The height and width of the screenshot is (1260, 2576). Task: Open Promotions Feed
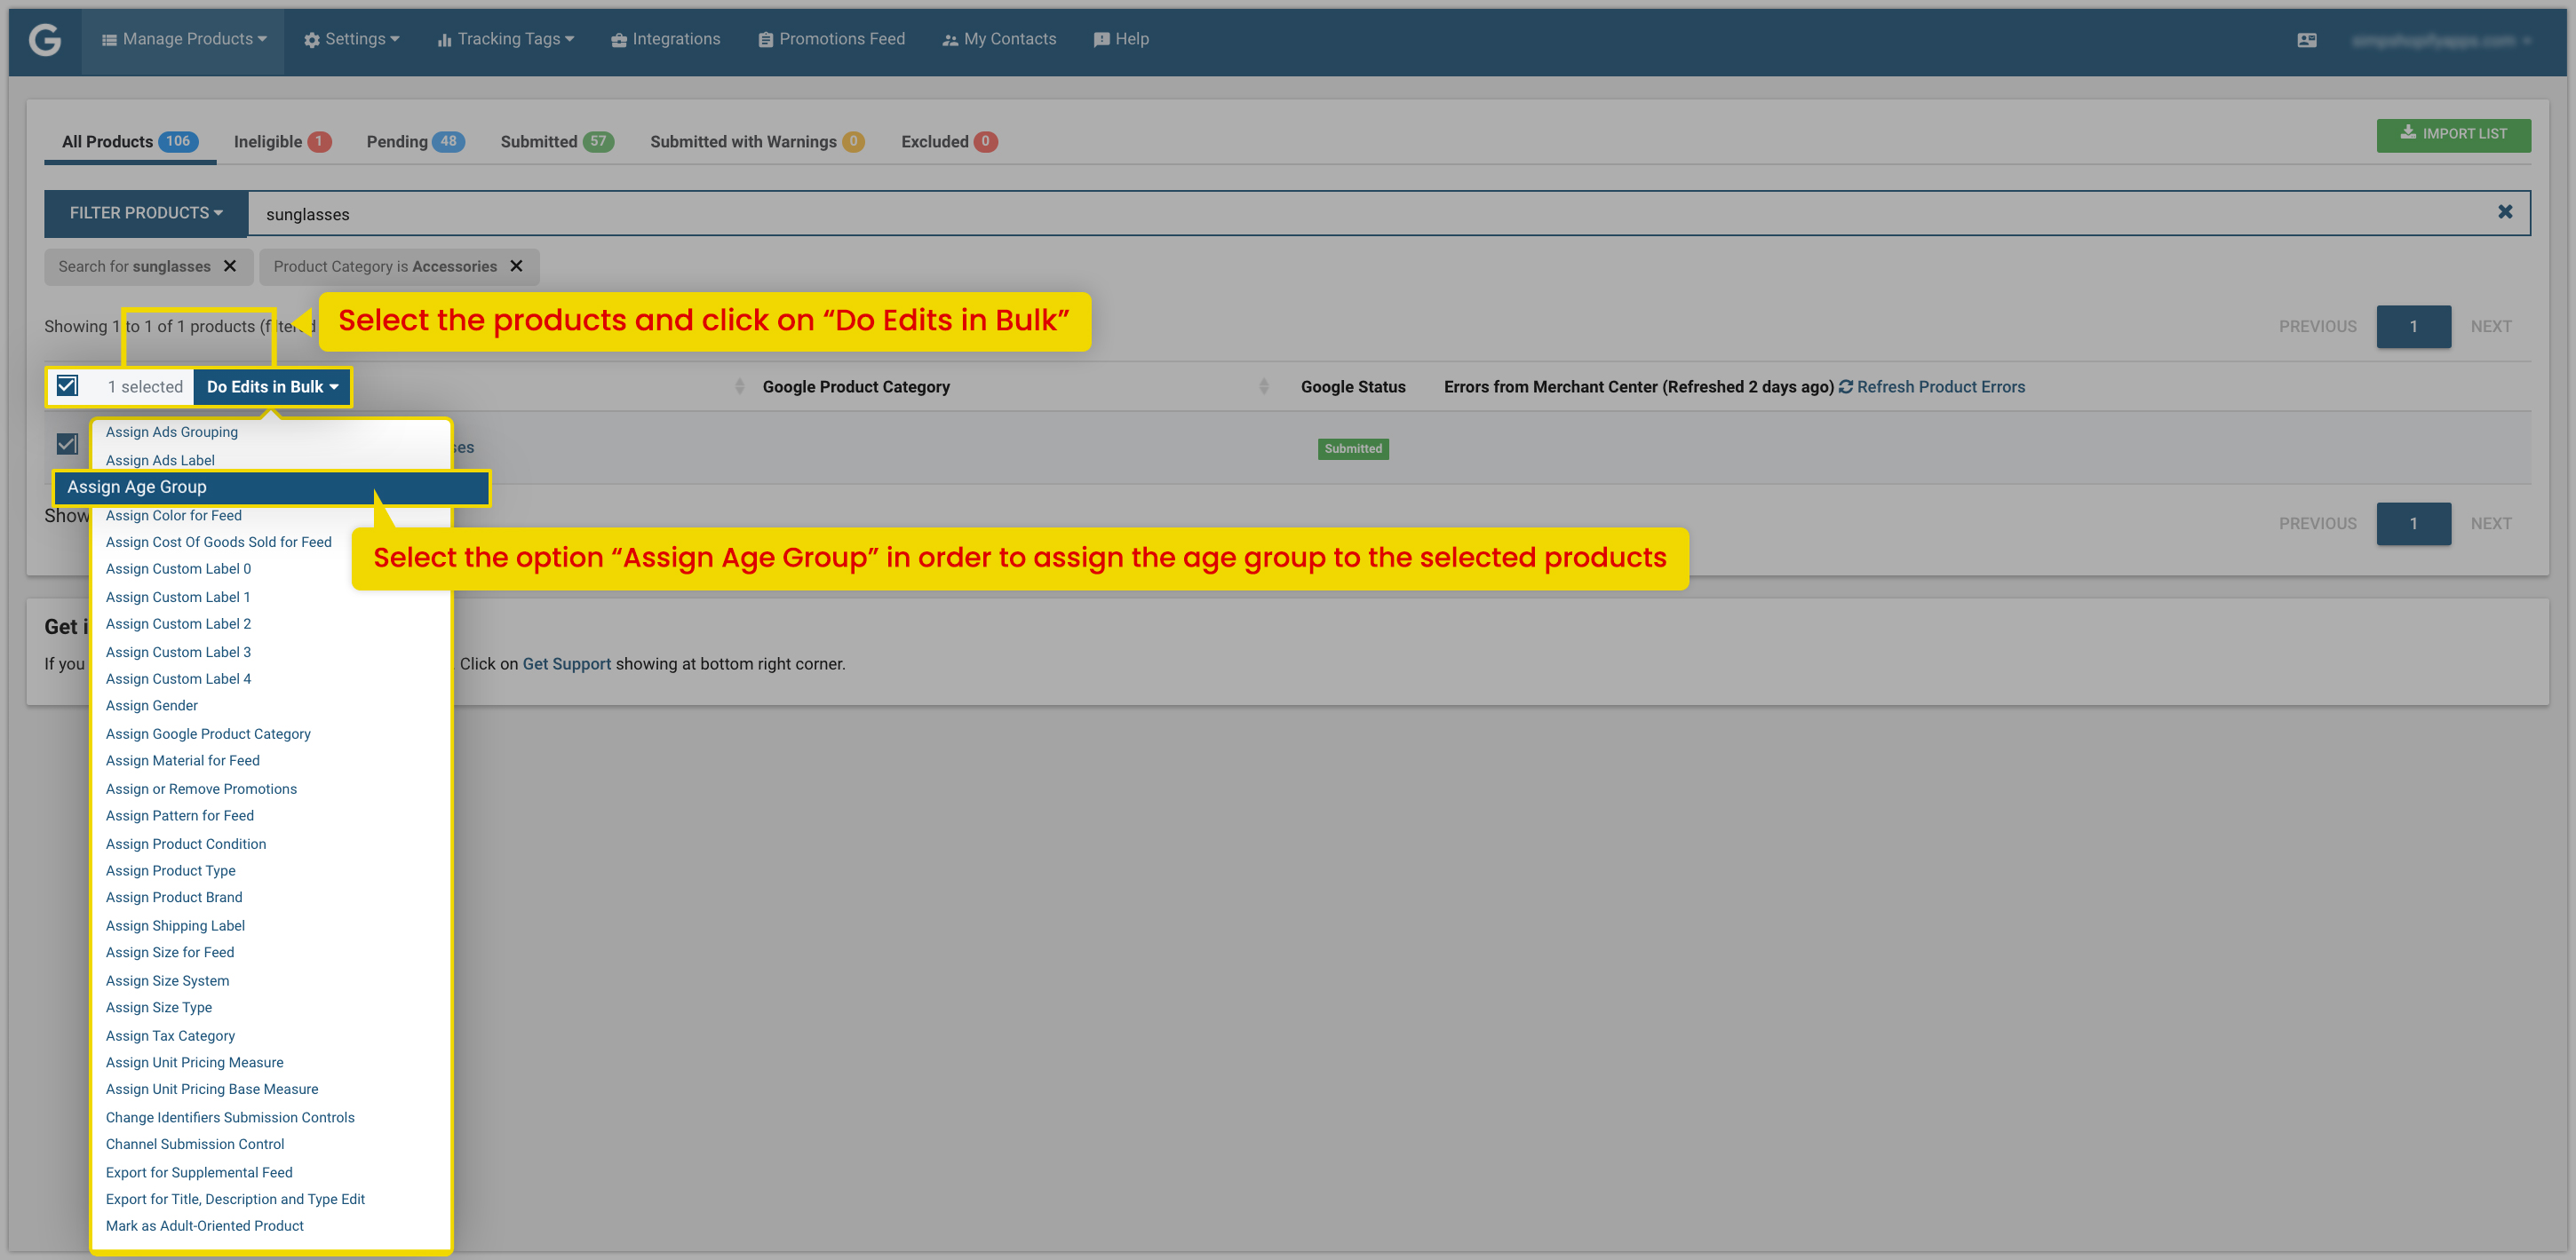pyautogui.click(x=831, y=39)
